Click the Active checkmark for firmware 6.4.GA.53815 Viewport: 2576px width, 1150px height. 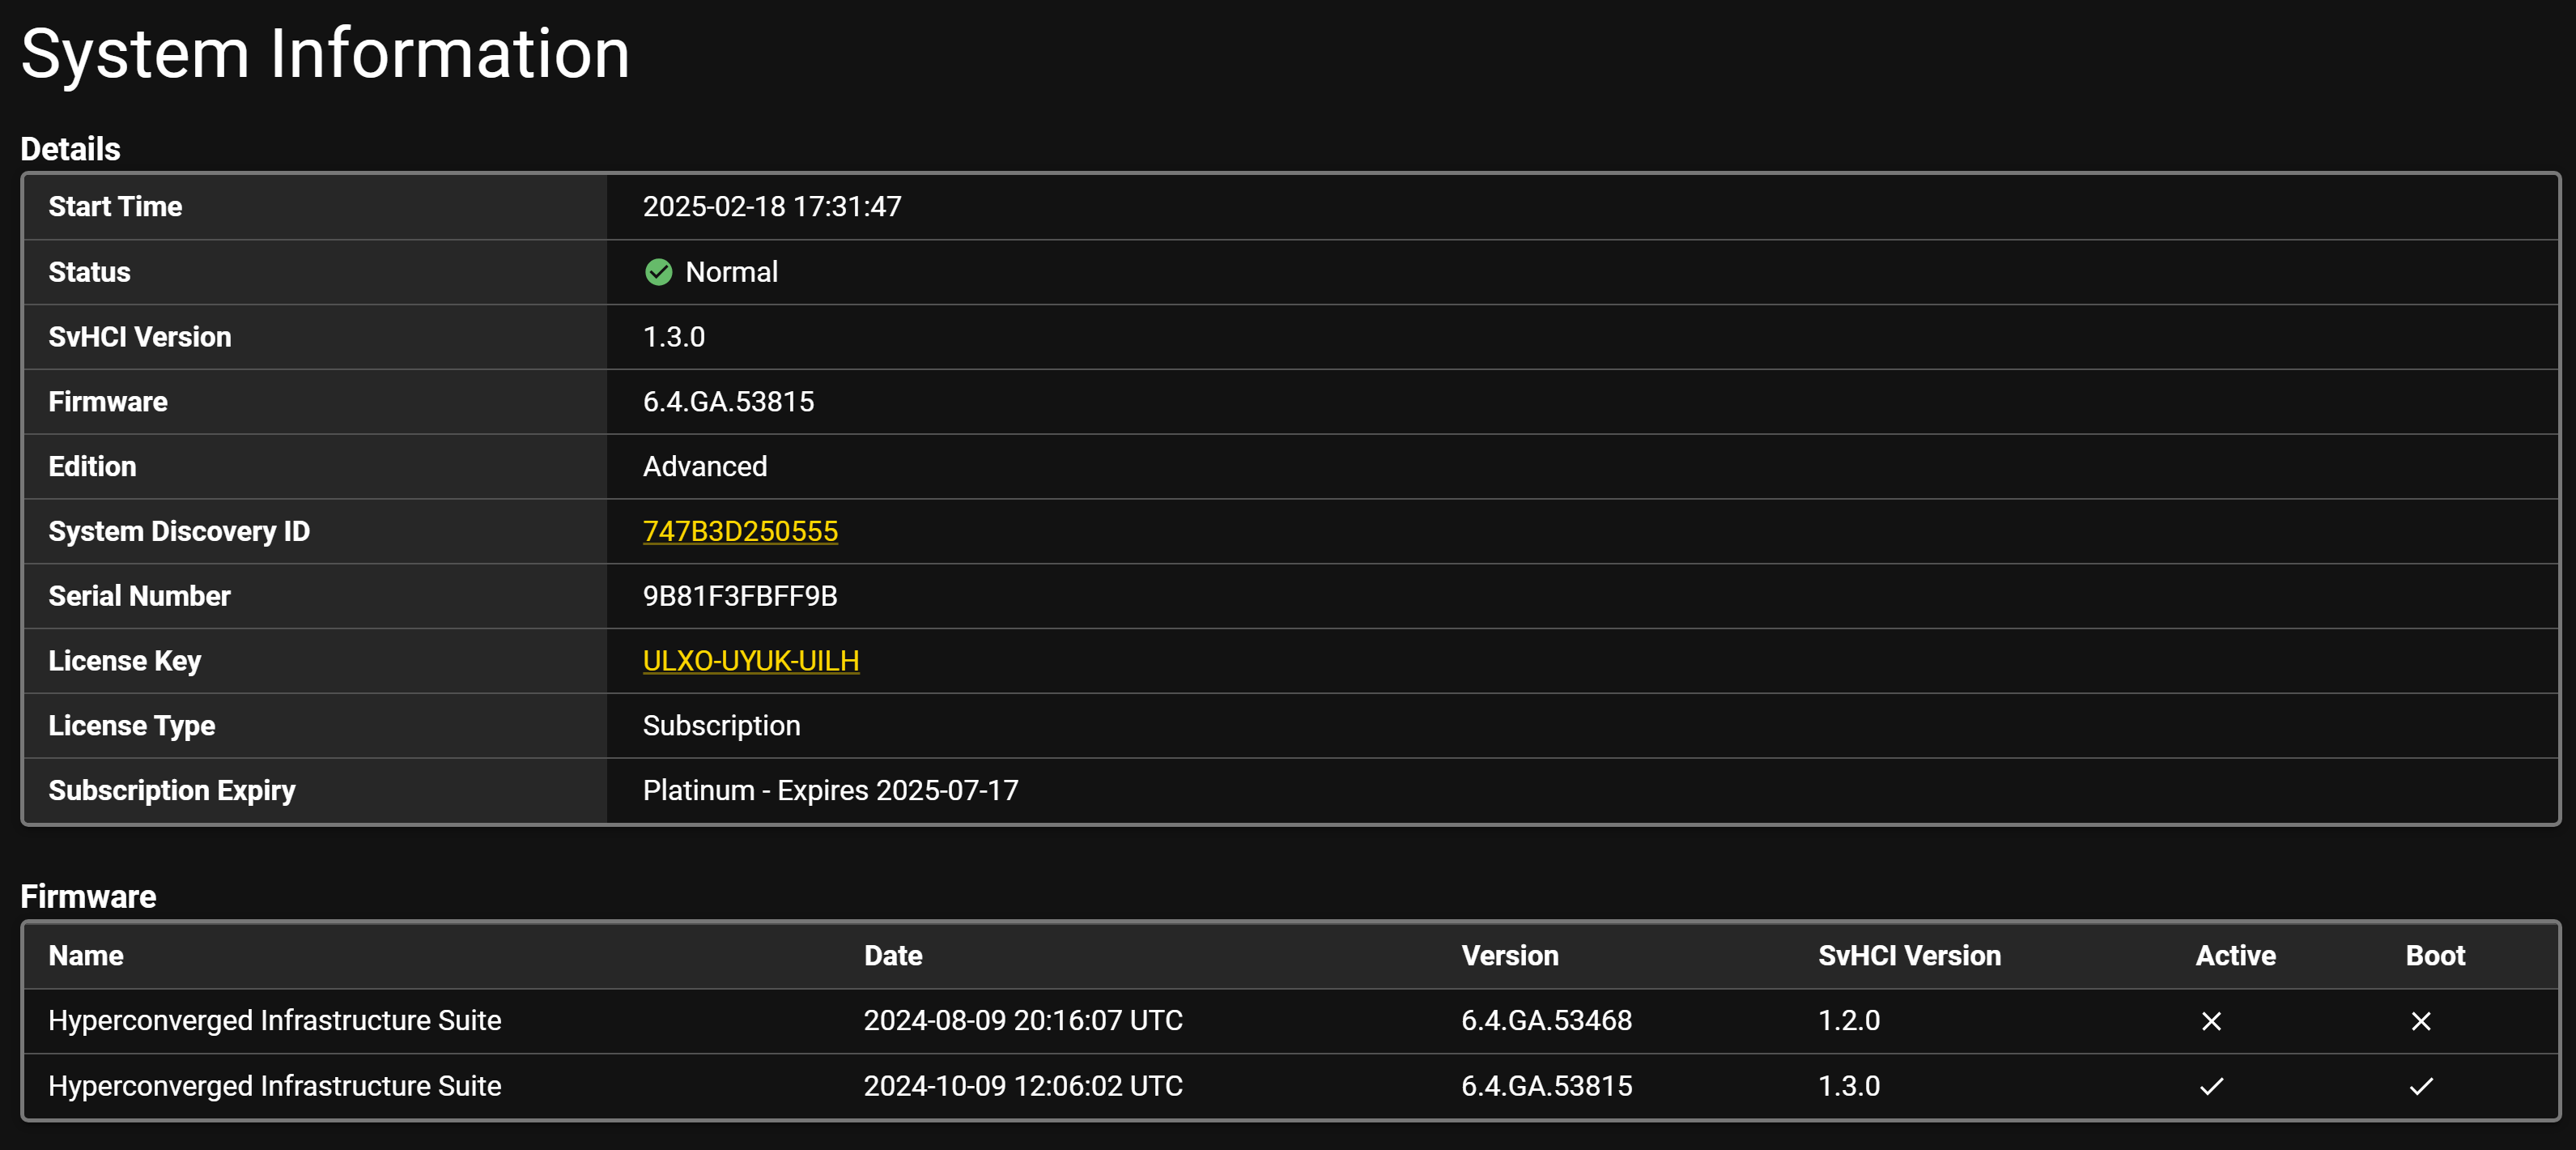tap(2211, 1086)
